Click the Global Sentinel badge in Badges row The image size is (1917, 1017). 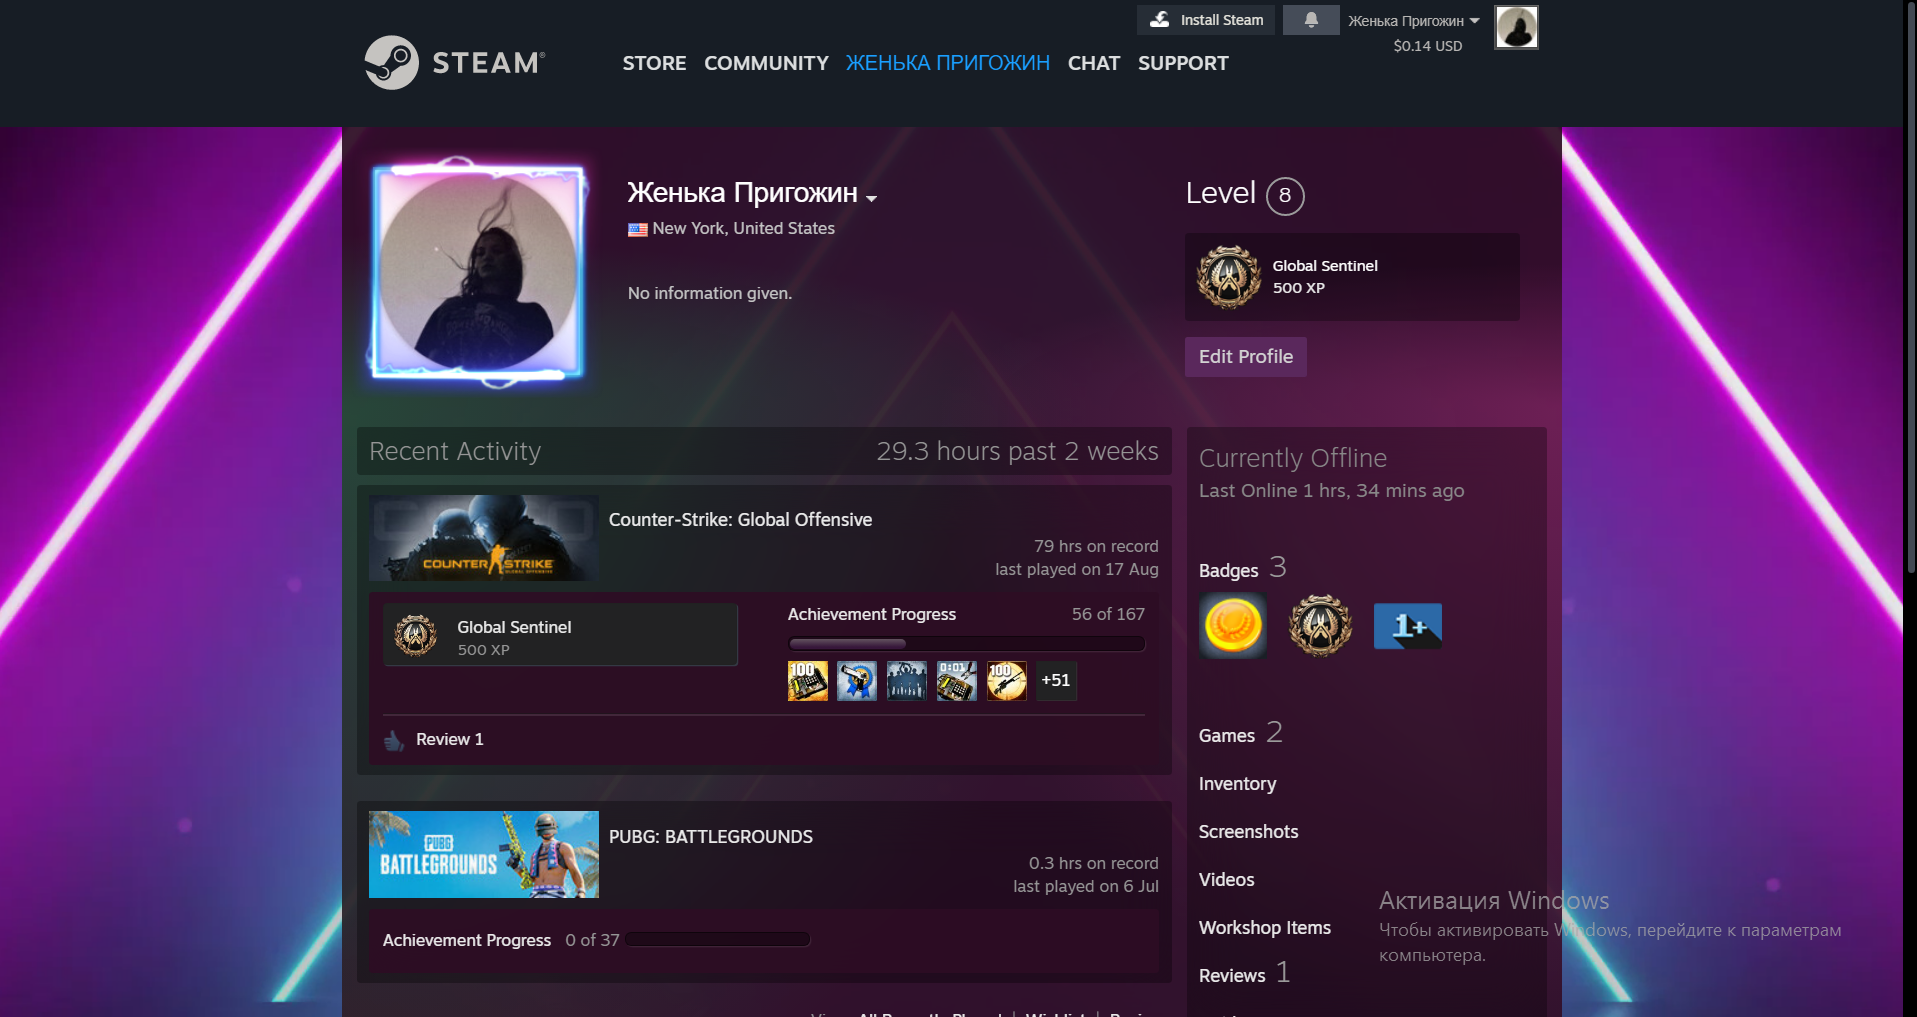pos(1320,626)
